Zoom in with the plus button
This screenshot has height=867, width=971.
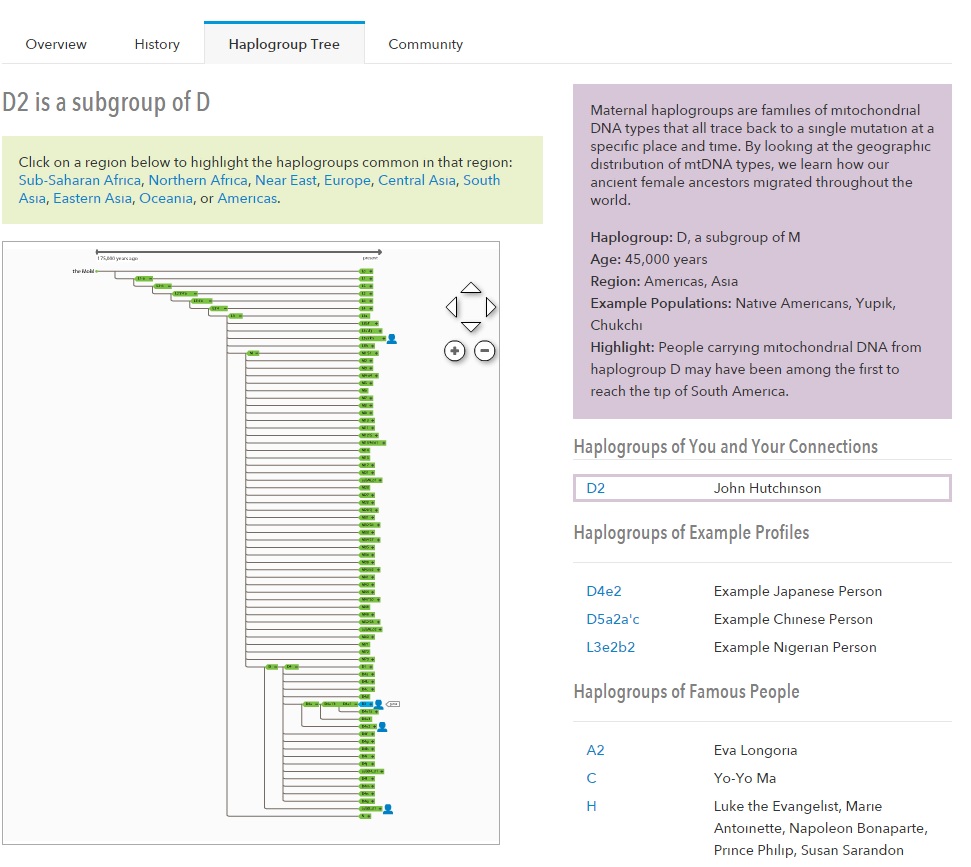coord(455,350)
